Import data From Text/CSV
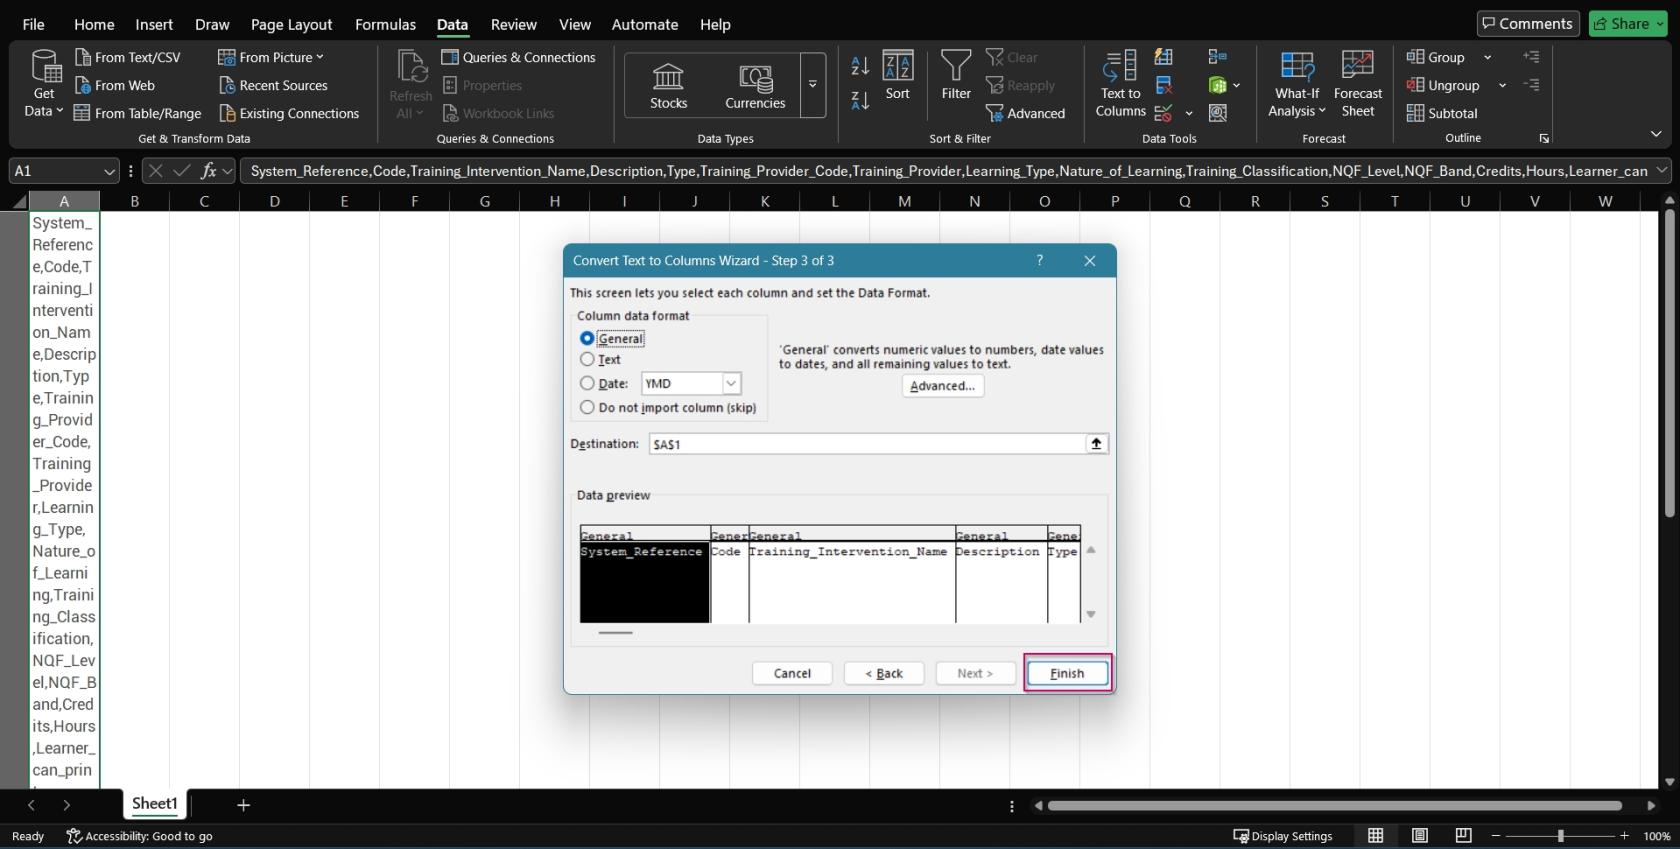The width and height of the screenshot is (1680, 849). [x=128, y=57]
